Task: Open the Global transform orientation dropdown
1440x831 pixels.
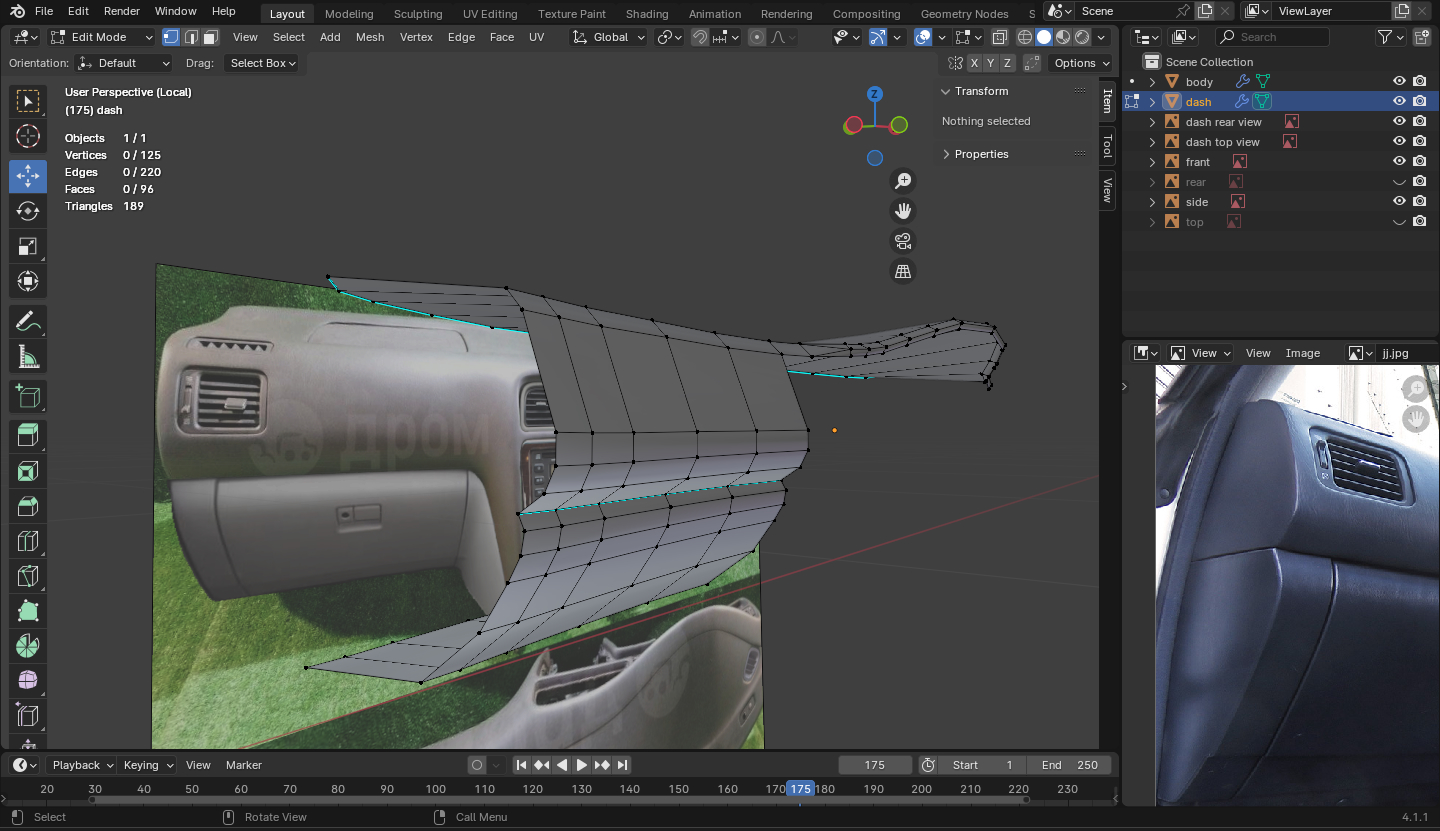Action: (609, 37)
